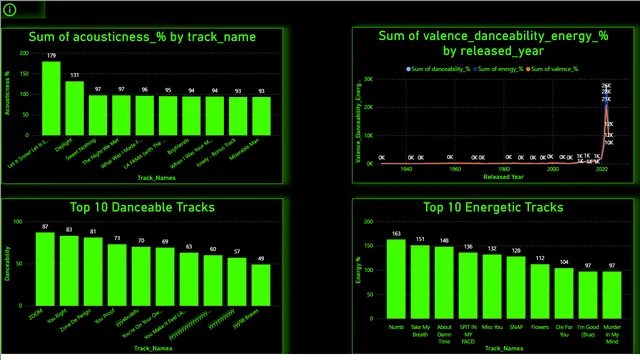The image size is (640, 360).
Task: Select the Boyfriends acousticness bar
Action: [x=191, y=116]
